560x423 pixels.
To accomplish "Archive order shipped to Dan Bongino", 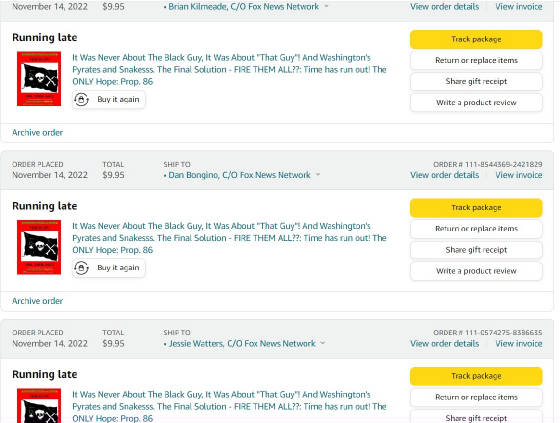I will pos(38,301).
